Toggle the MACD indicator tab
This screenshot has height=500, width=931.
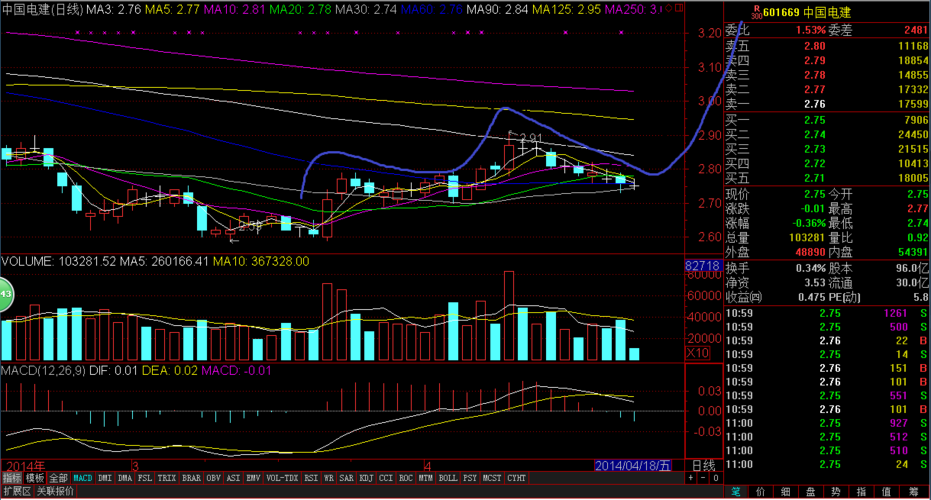pos(83,478)
